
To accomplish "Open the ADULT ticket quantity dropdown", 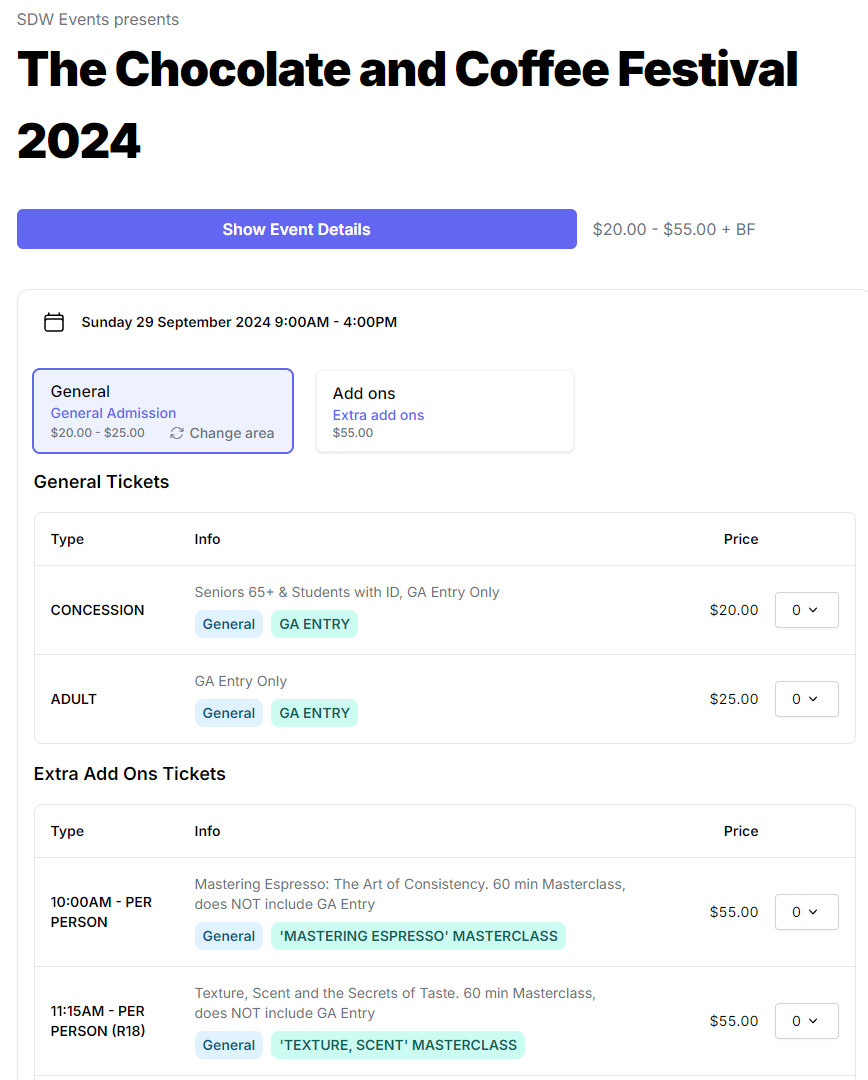I will (x=806, y=699).
